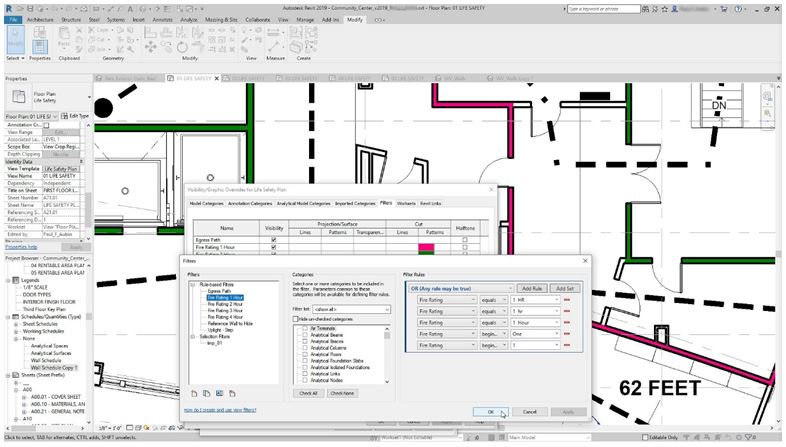Click the Properties palette icon in the ribbon

pos(40,47)
